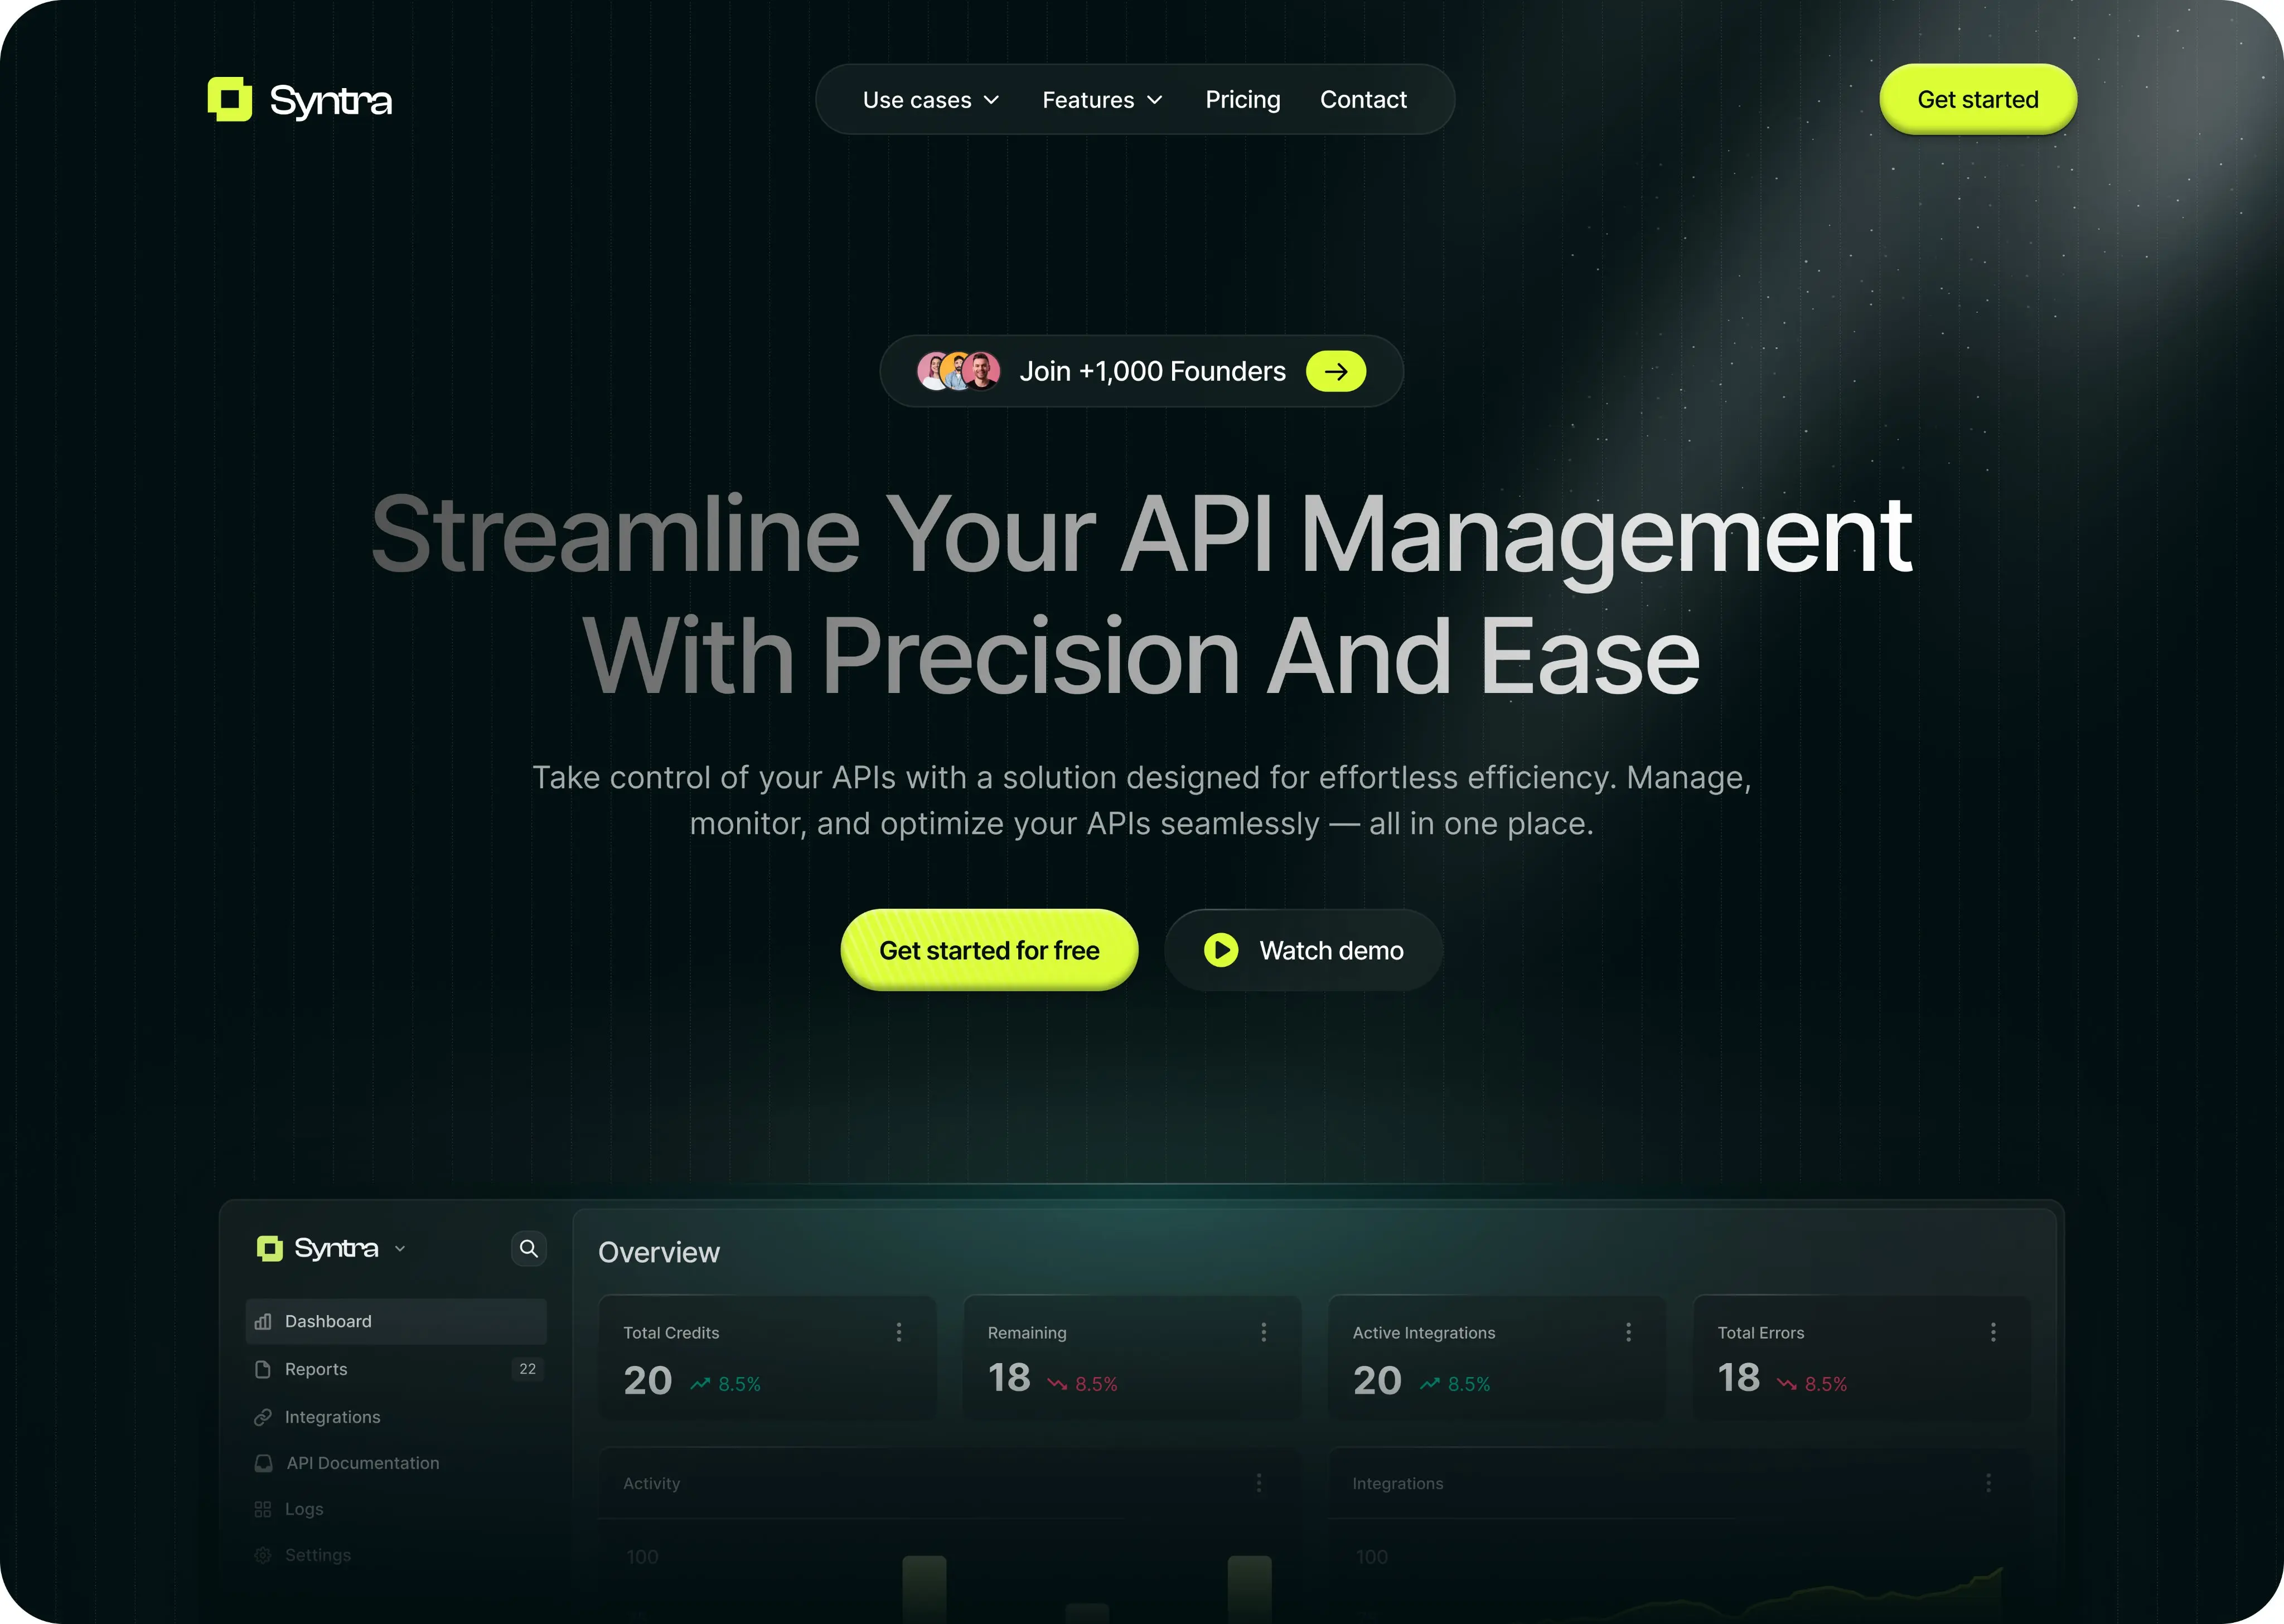
Task: Click the Reports document icon
Action: click(263, 1369)
